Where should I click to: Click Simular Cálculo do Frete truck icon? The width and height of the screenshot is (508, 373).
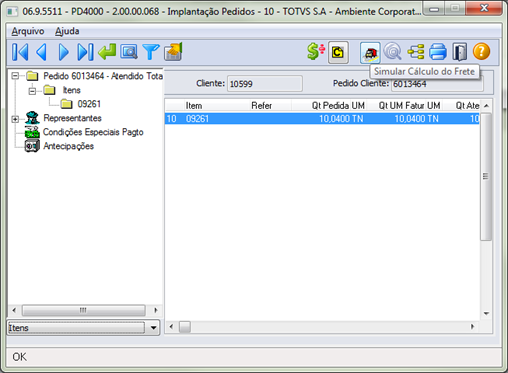(370, 52)
